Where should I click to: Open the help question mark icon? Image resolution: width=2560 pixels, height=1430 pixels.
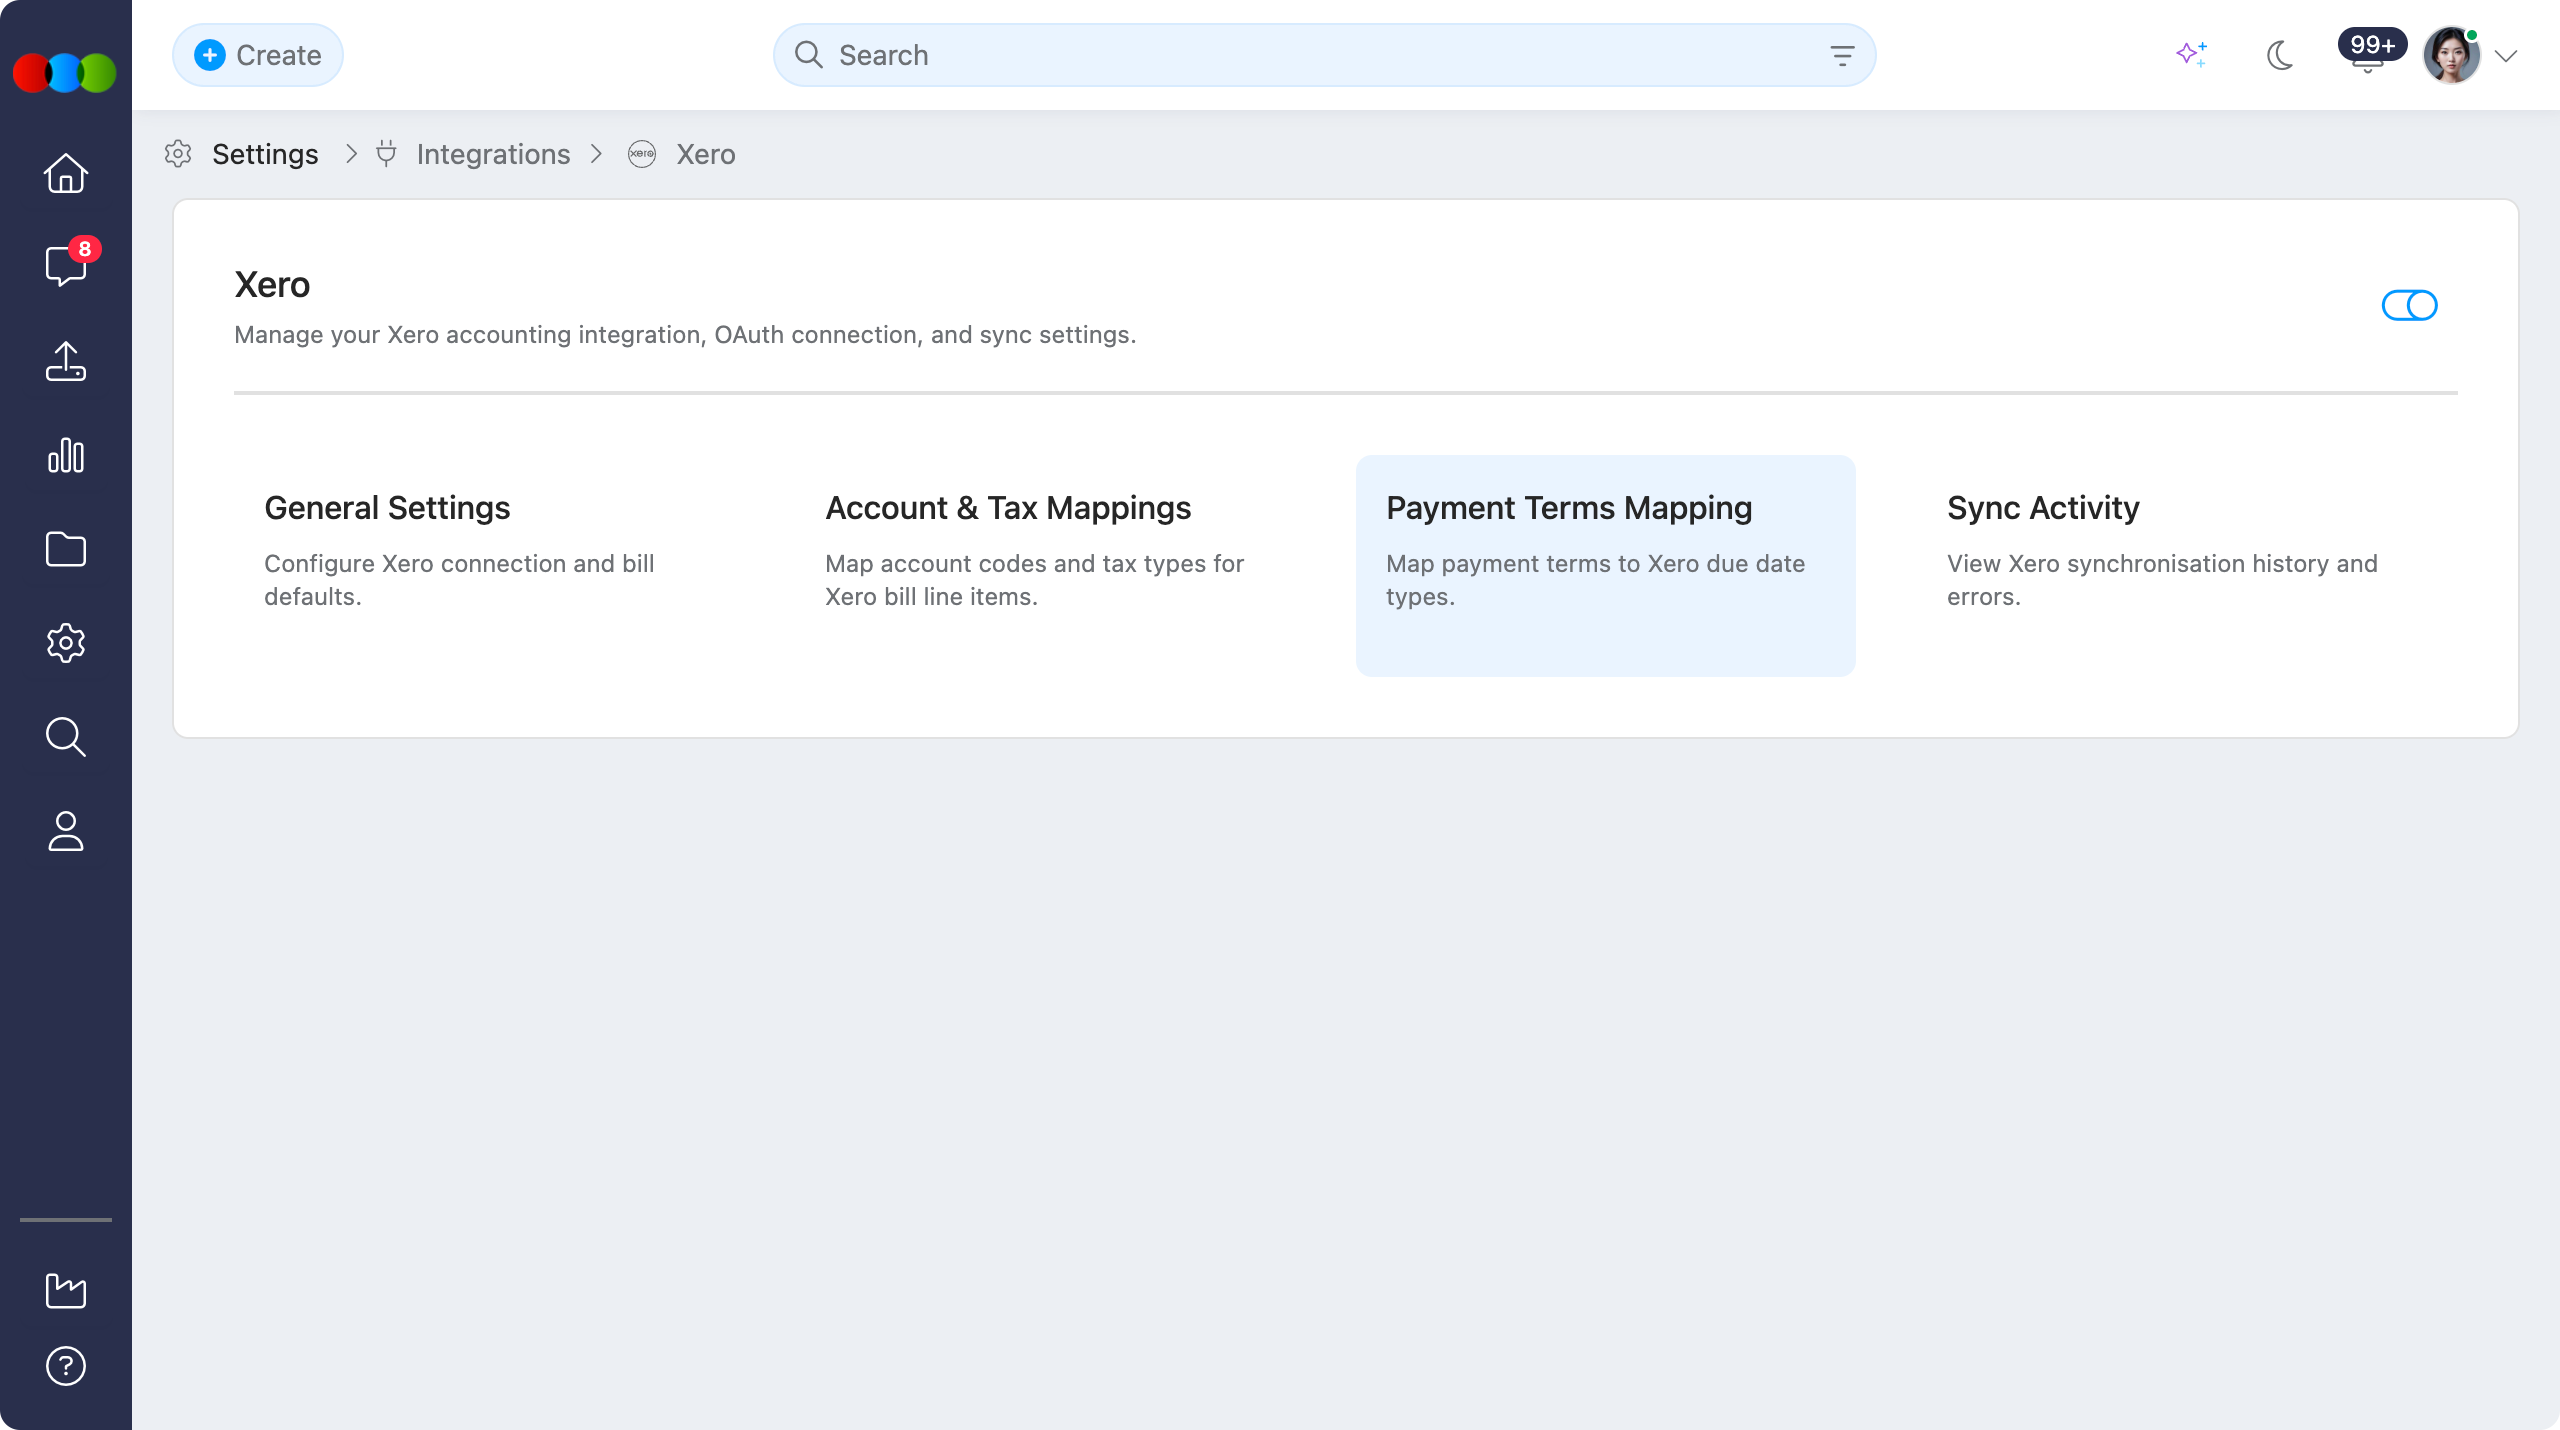tap(66, 1366)
